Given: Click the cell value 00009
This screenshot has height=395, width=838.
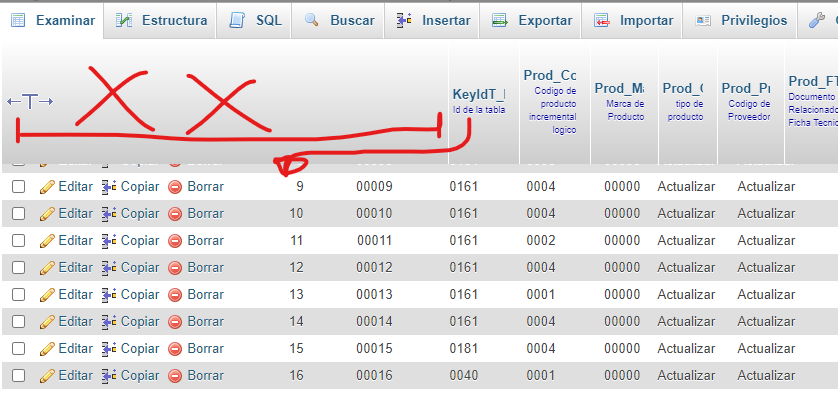Looking at the screenshot, I should 374,187.
